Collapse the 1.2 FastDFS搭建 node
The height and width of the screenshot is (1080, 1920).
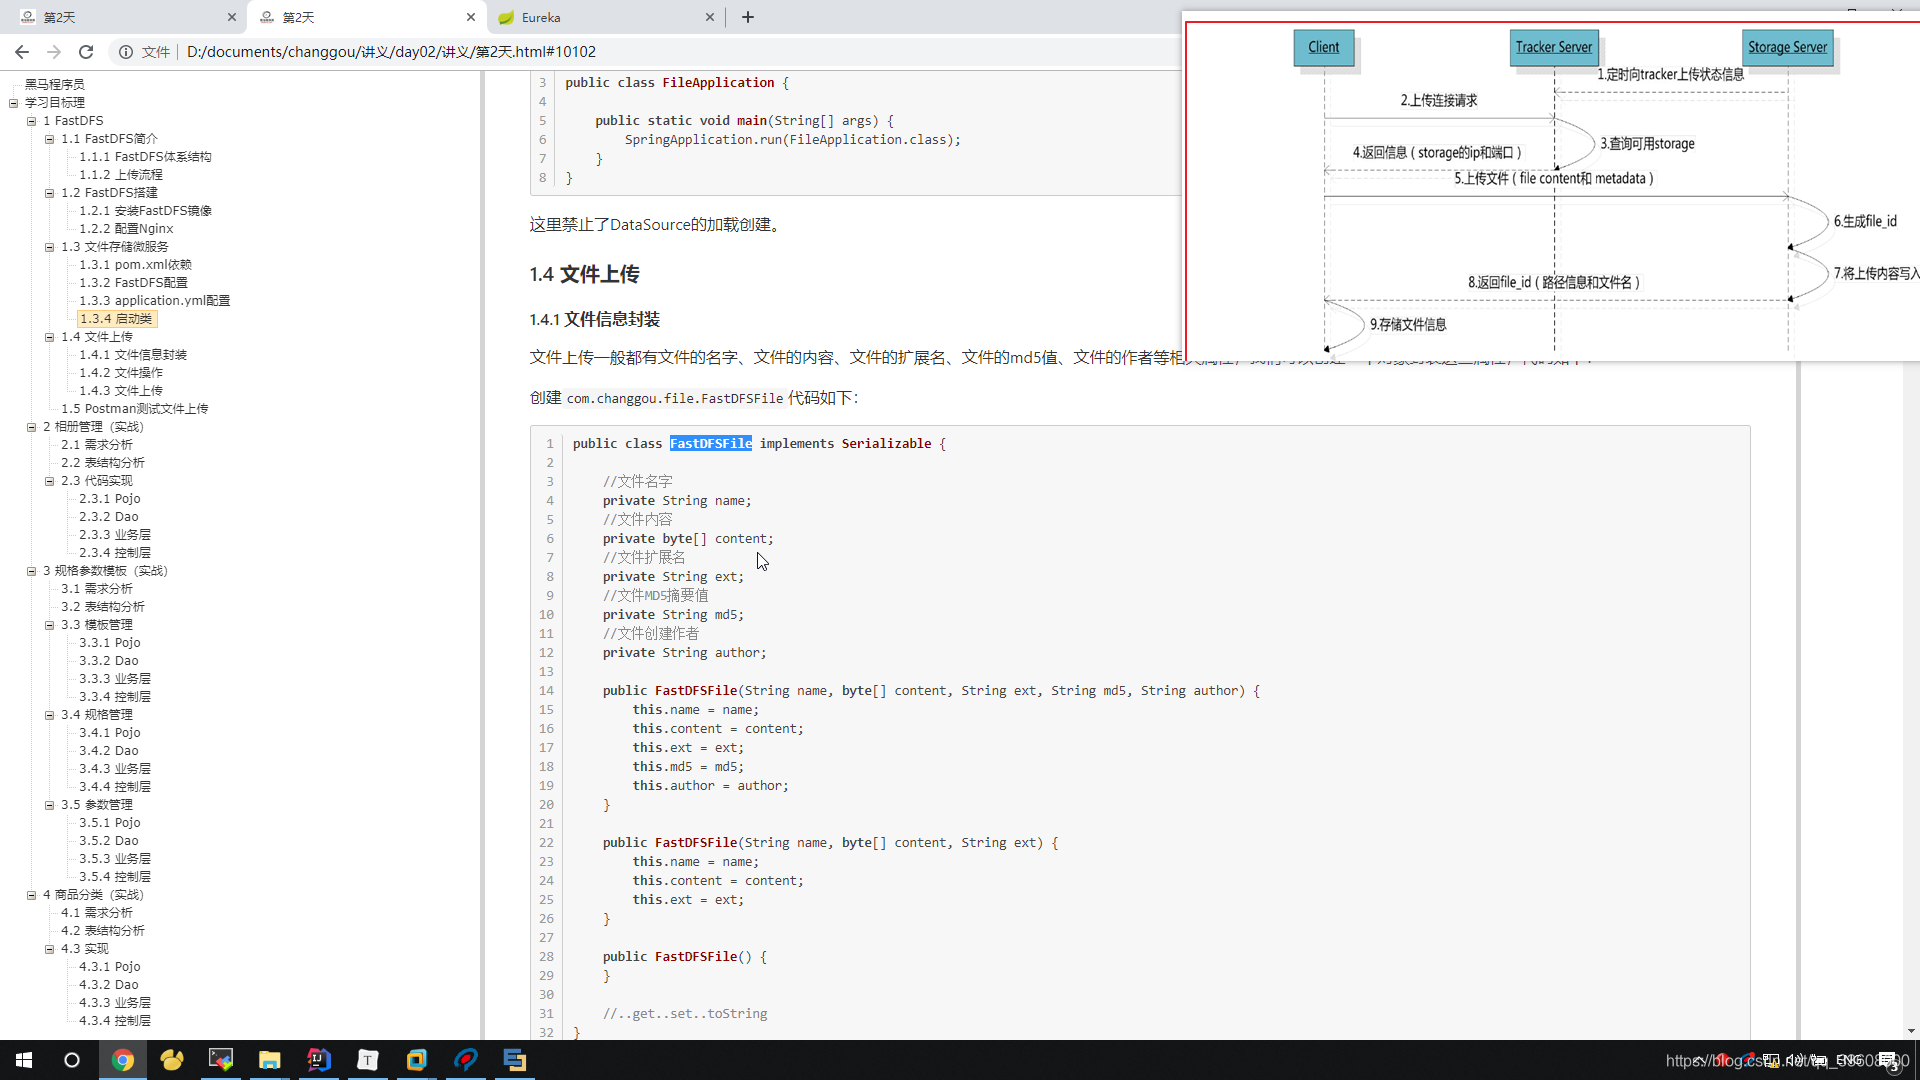coord(50,193)
